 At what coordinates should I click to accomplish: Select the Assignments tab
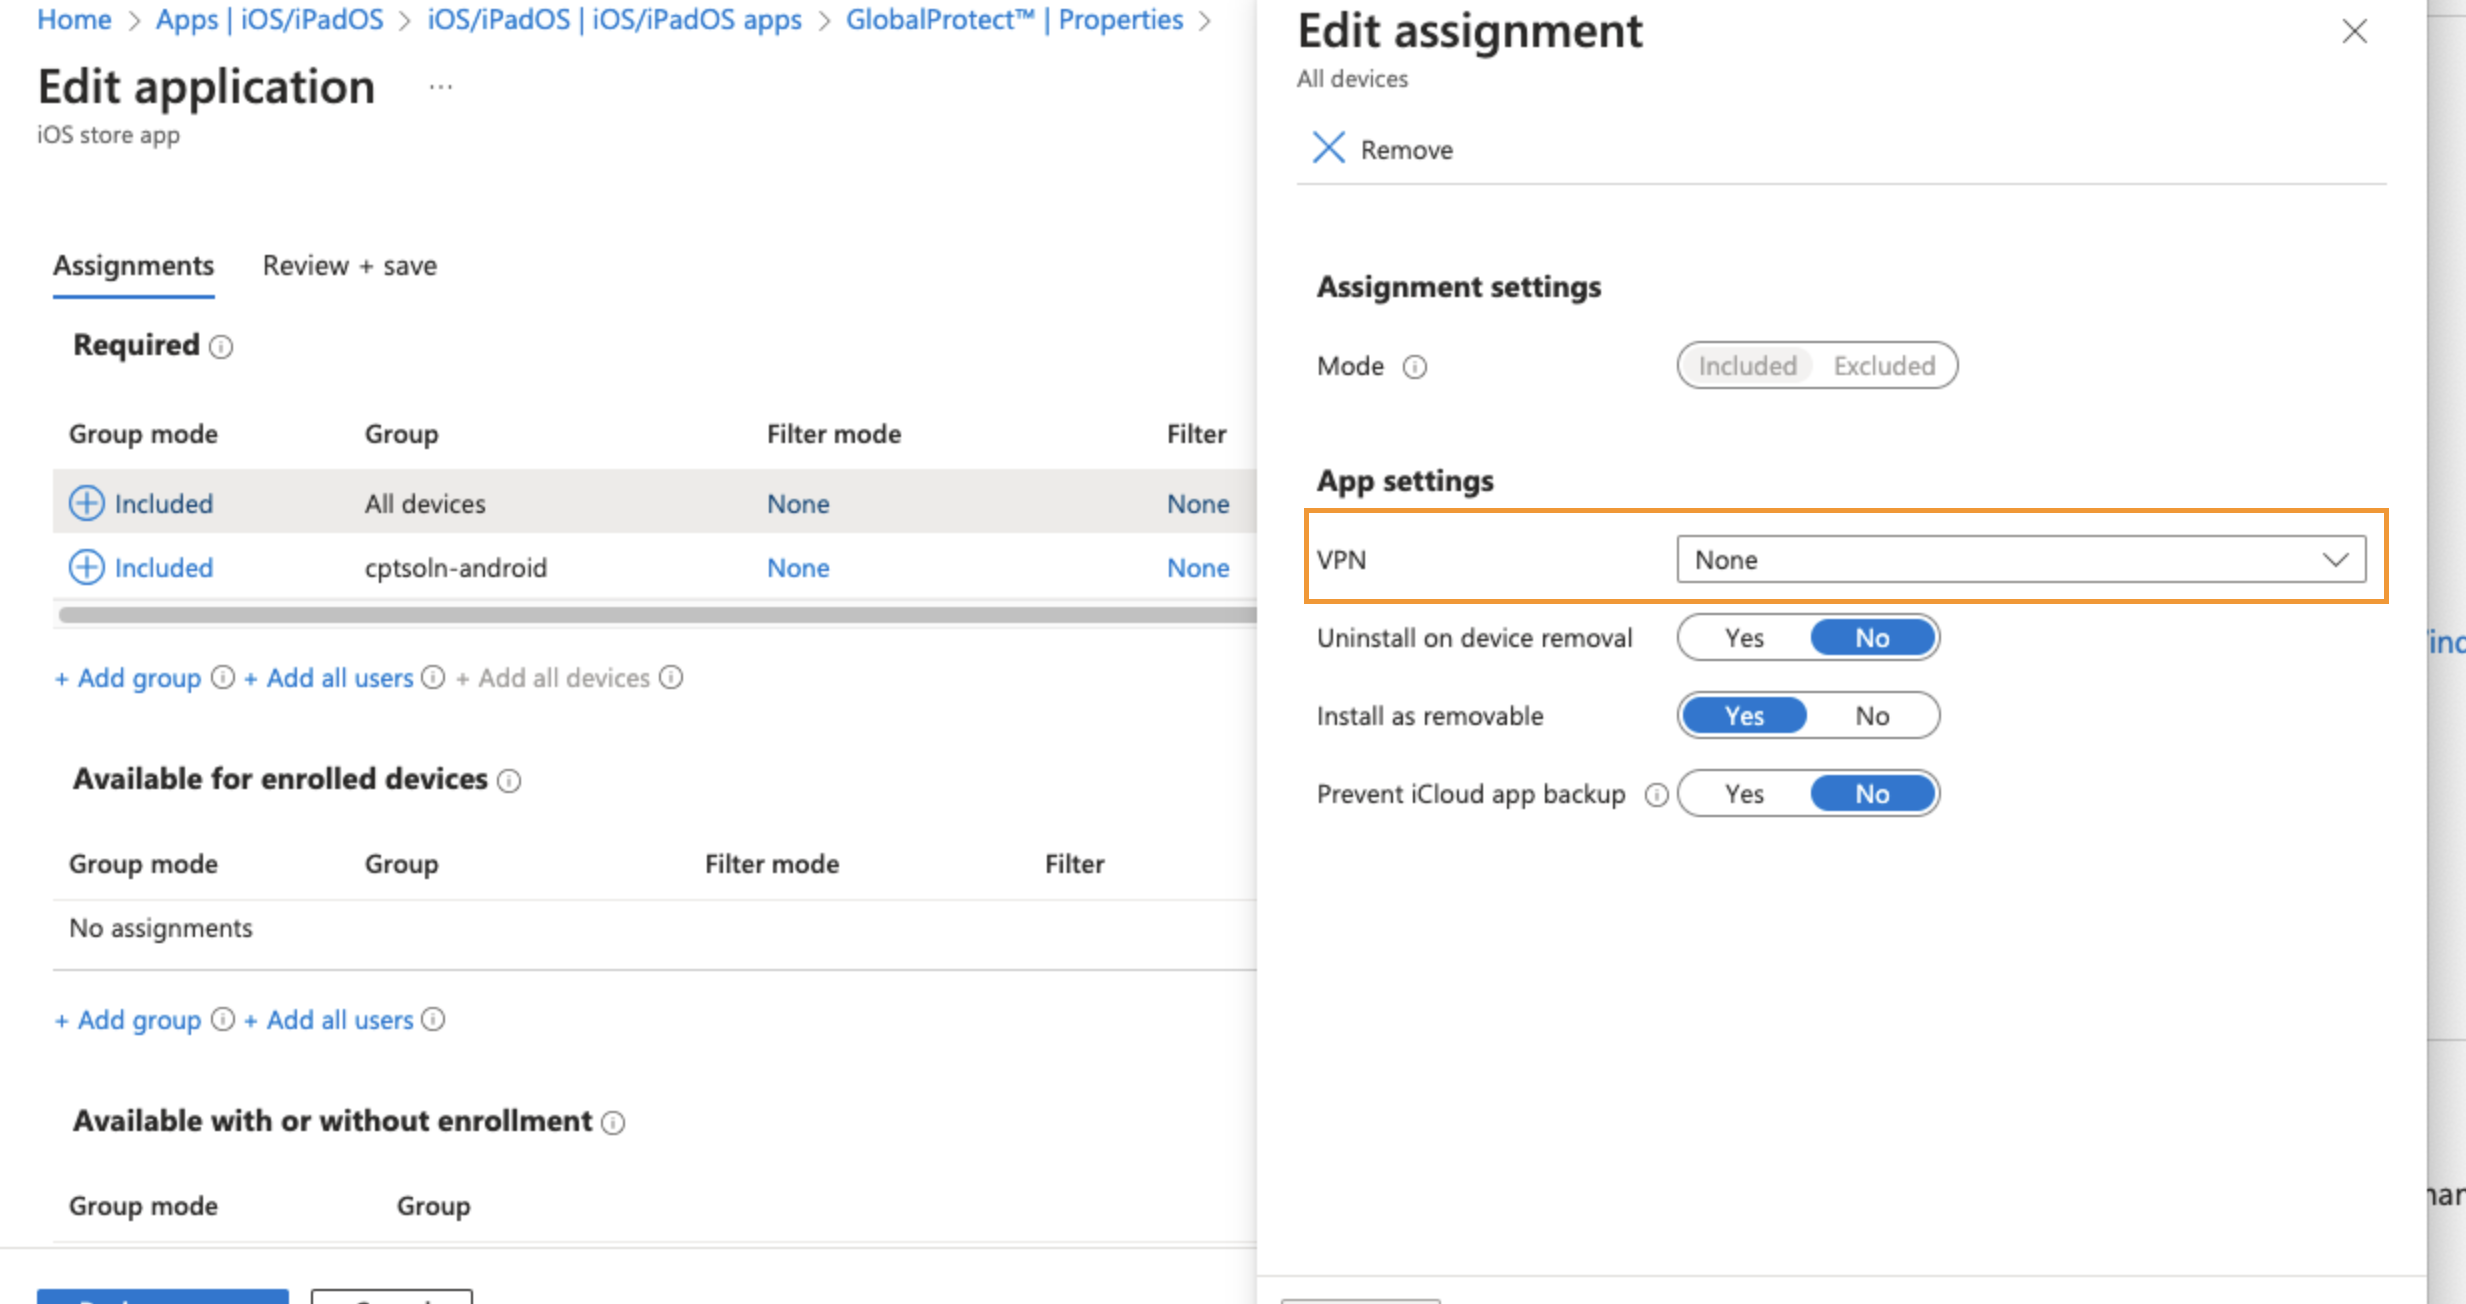[133, 265]
